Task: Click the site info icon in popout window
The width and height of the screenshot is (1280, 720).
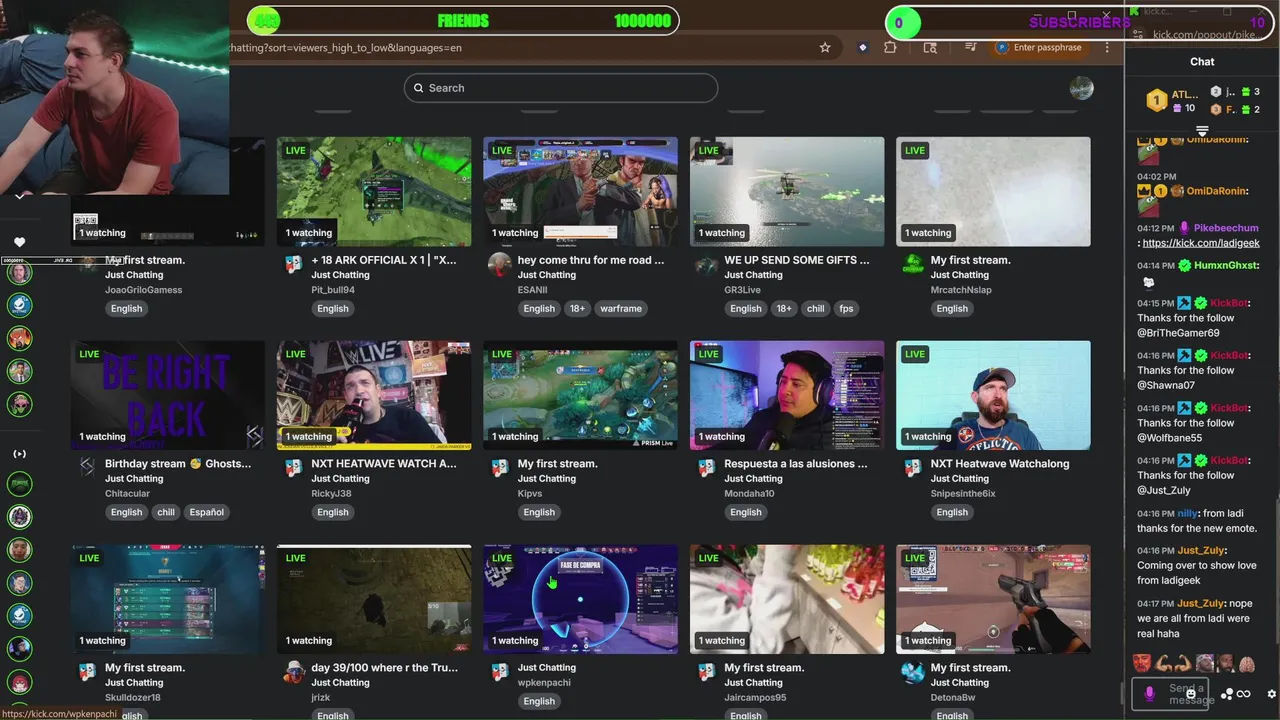Action: tap(1140, 35)
